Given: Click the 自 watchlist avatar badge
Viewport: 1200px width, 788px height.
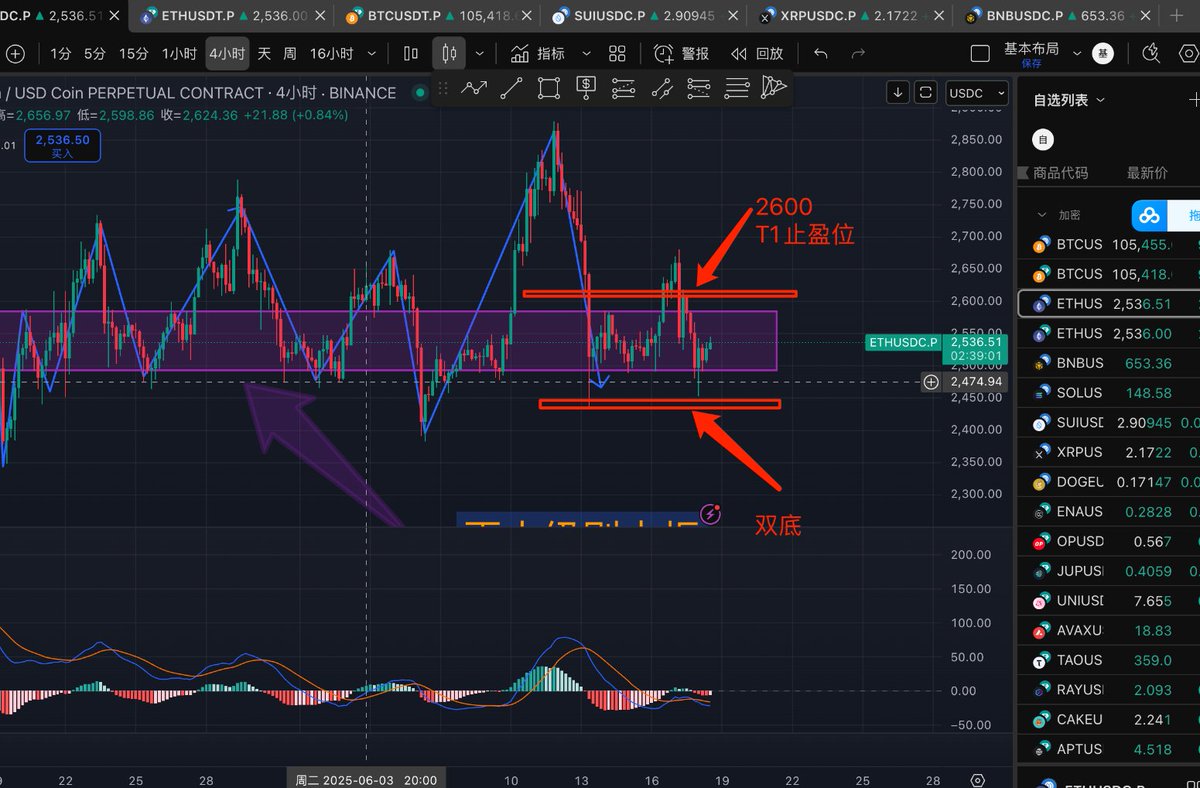Looking at the screenshot, I should coord(1043,140).
